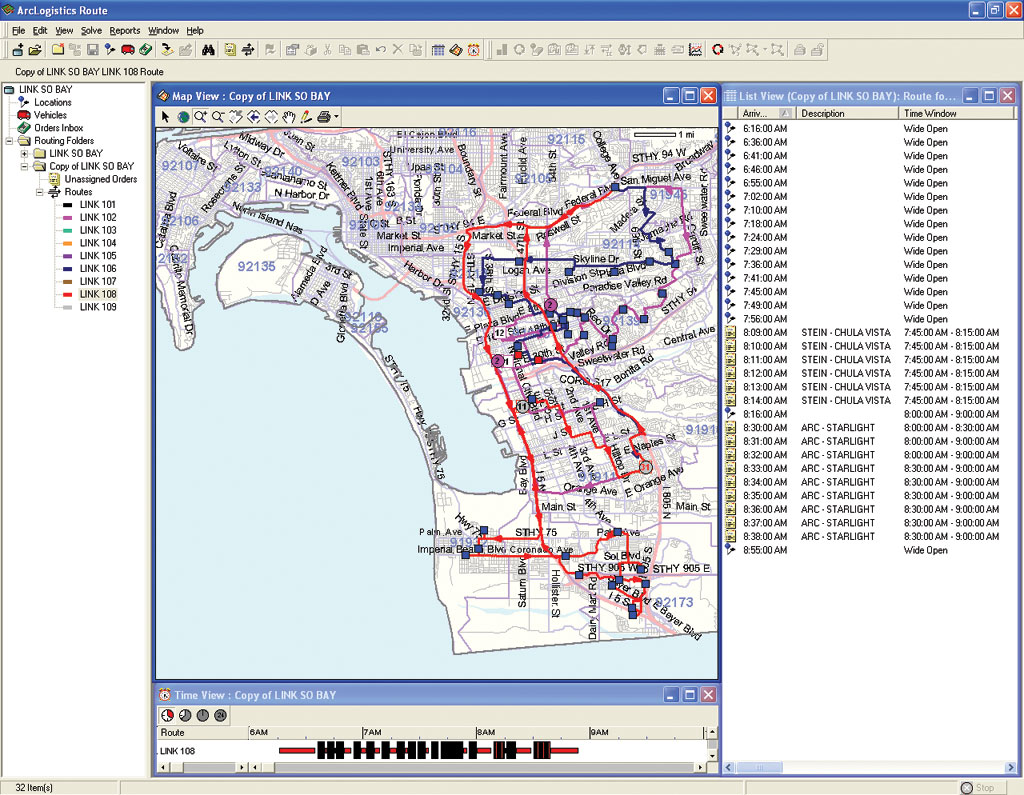Click the LINK 108 timeline bar
Screen dimensions: 1024x795
[430, 749]
